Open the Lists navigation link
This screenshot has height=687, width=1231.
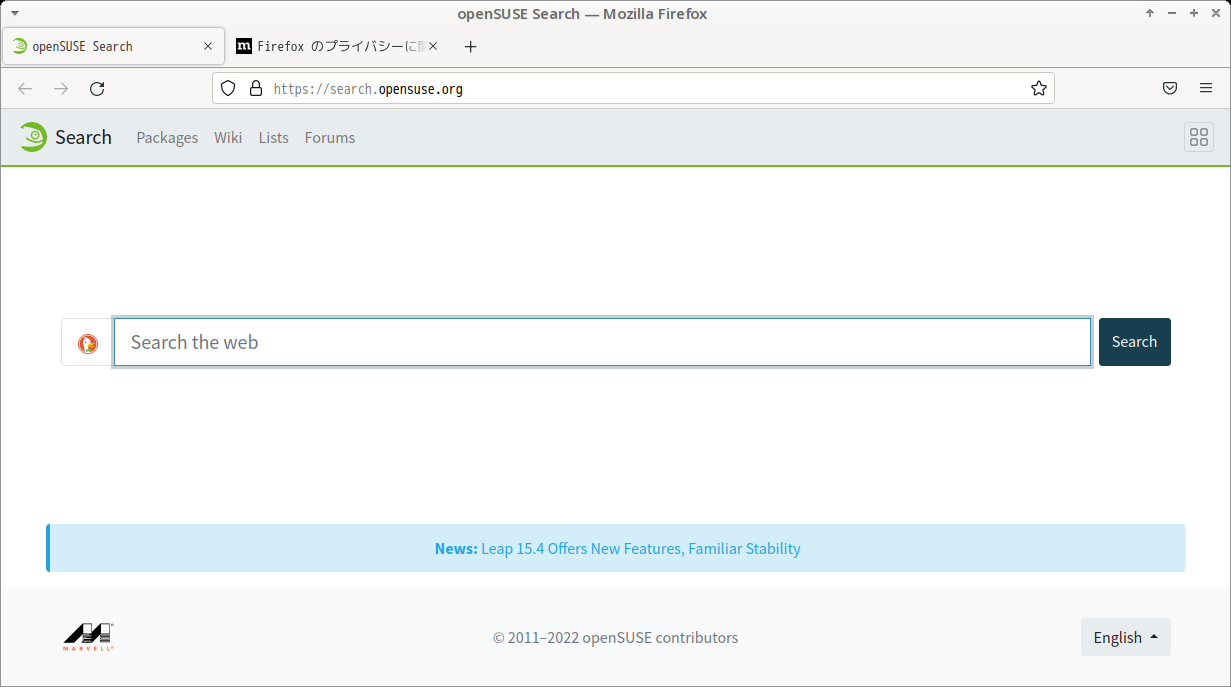tap(273, 138)
